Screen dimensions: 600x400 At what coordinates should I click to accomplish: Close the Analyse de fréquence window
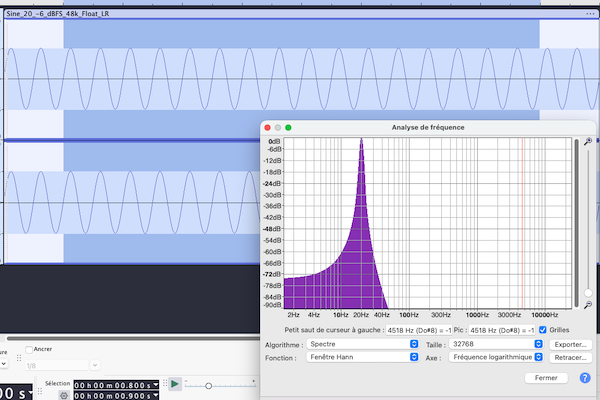(x=267, y=127)
